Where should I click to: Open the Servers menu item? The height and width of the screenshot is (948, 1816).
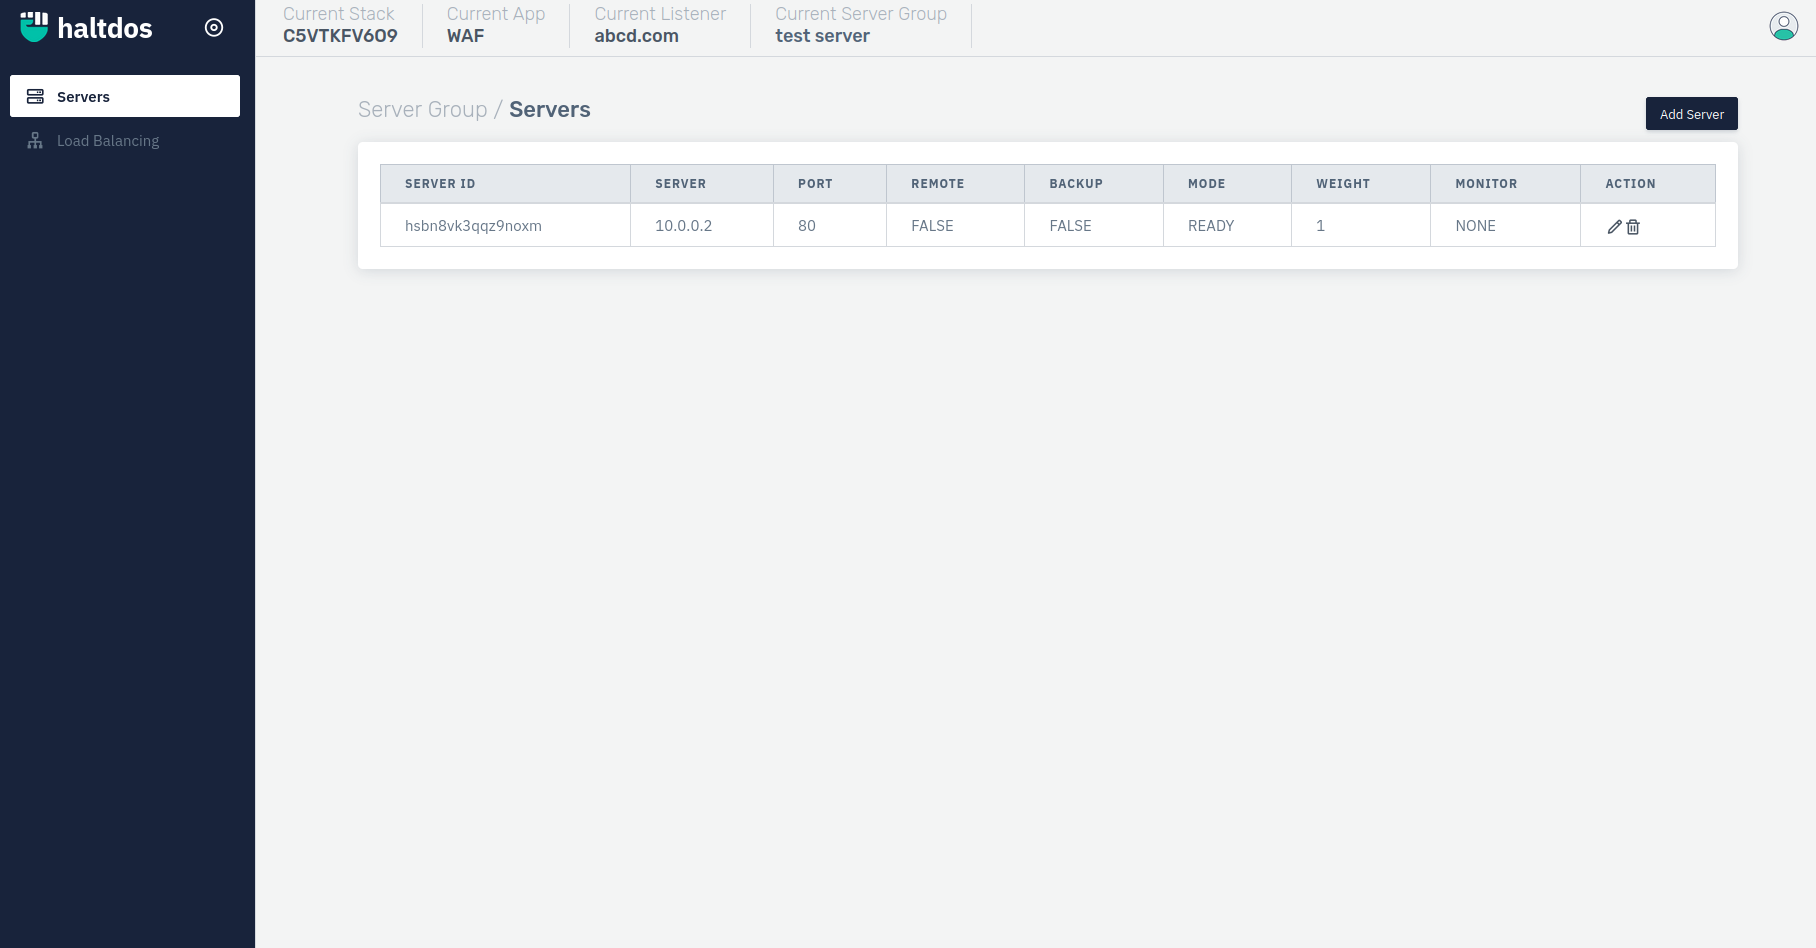[125, 96]
